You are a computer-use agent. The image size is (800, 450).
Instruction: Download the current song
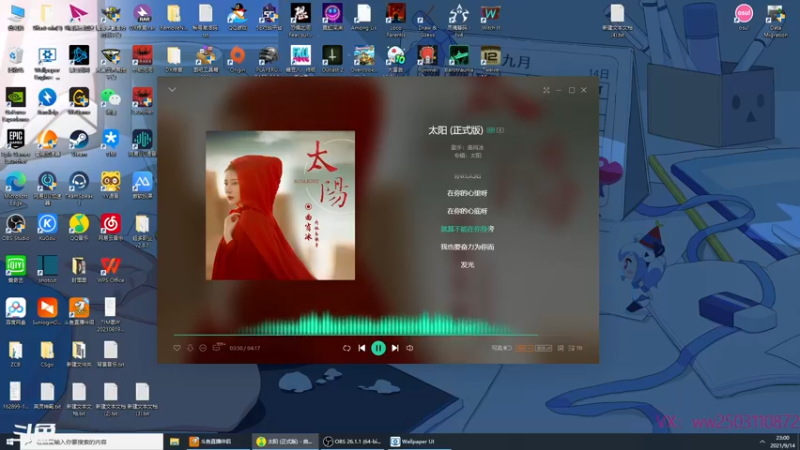pos(190,348)
